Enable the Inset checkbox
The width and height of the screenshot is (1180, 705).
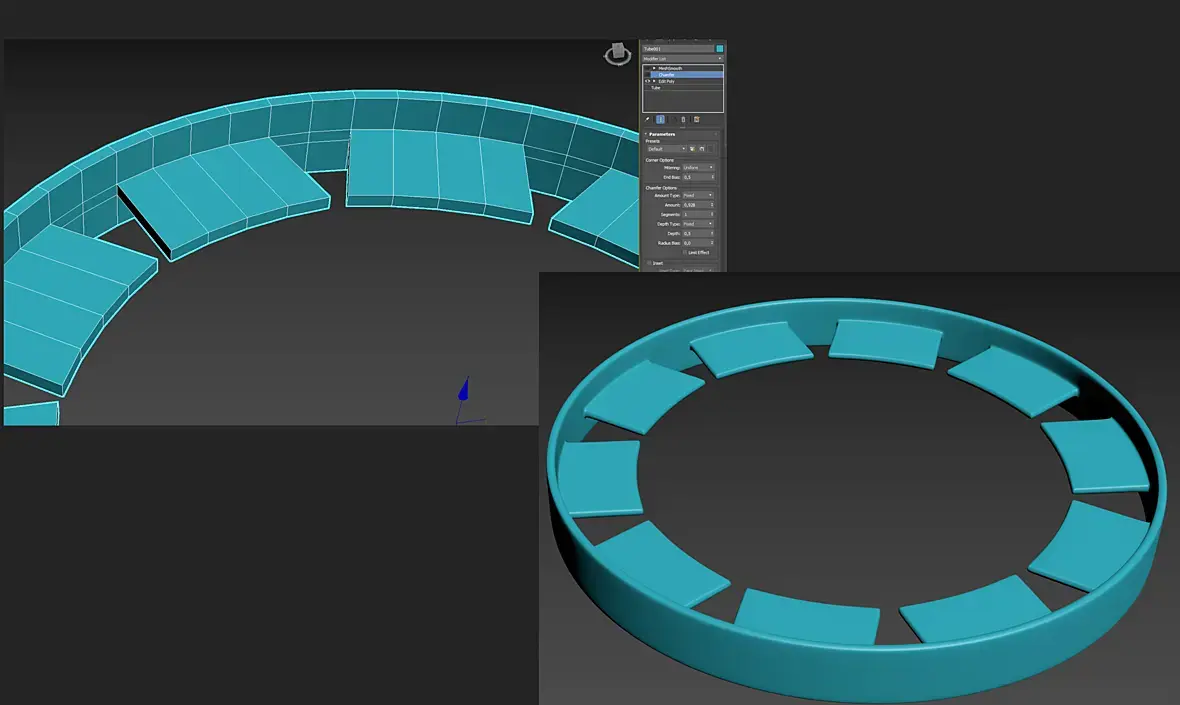pyautogui.click(x=649, y=263)
